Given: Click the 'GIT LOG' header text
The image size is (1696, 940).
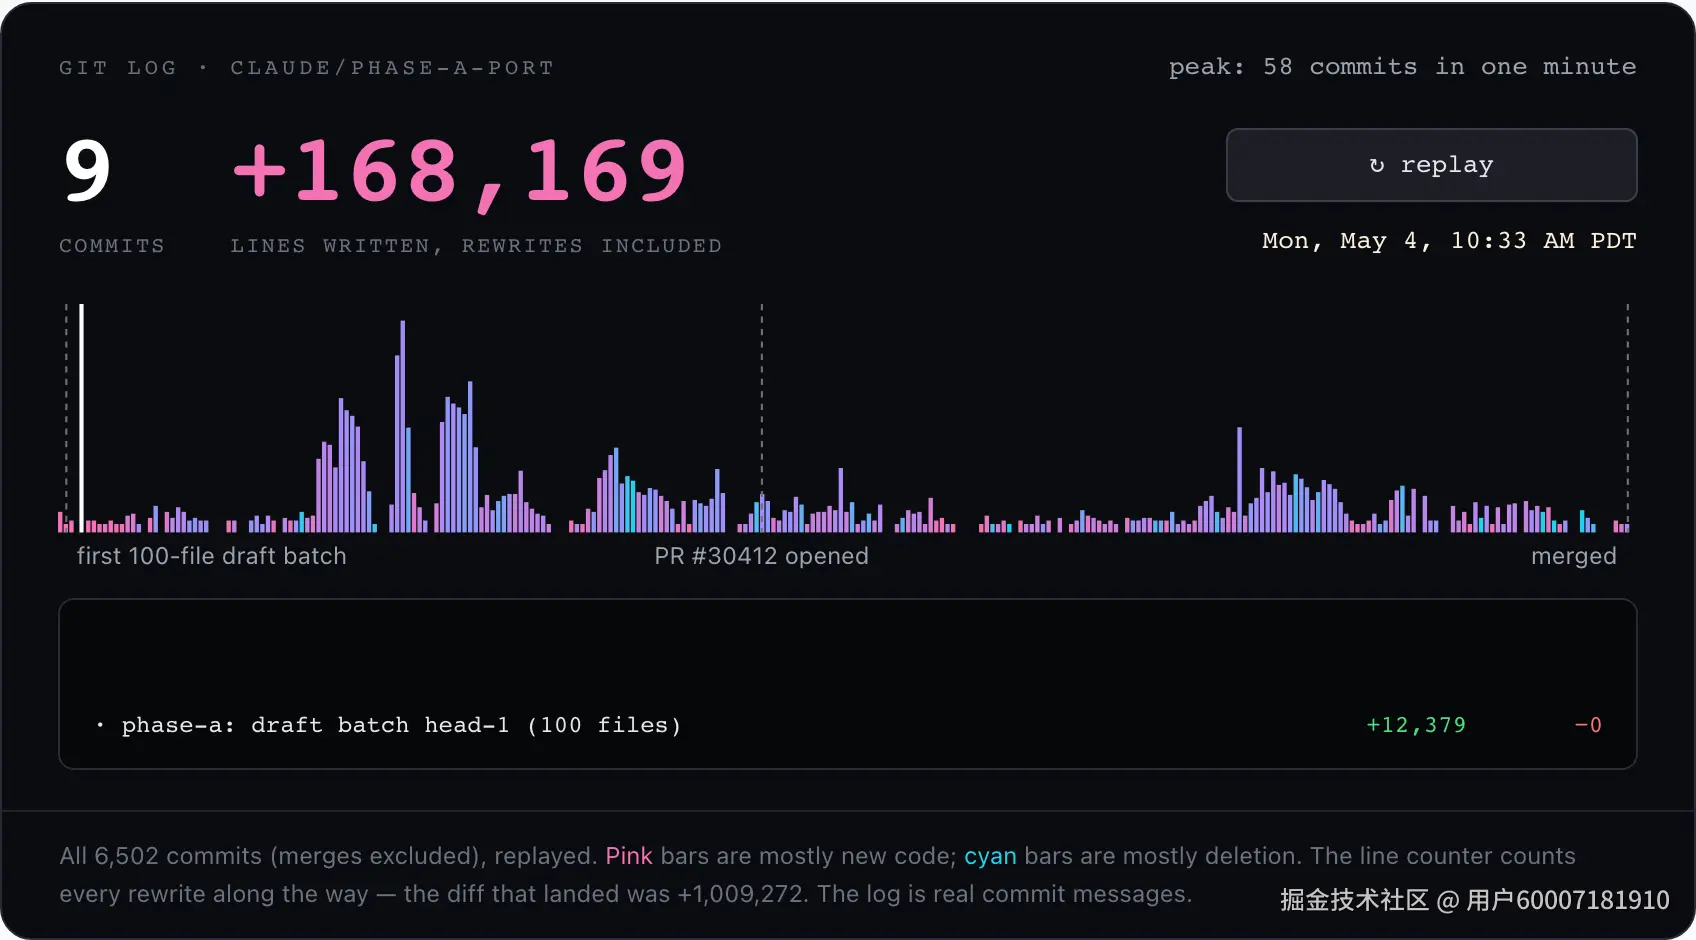Looking at the screenshot, I should [118, 68].
